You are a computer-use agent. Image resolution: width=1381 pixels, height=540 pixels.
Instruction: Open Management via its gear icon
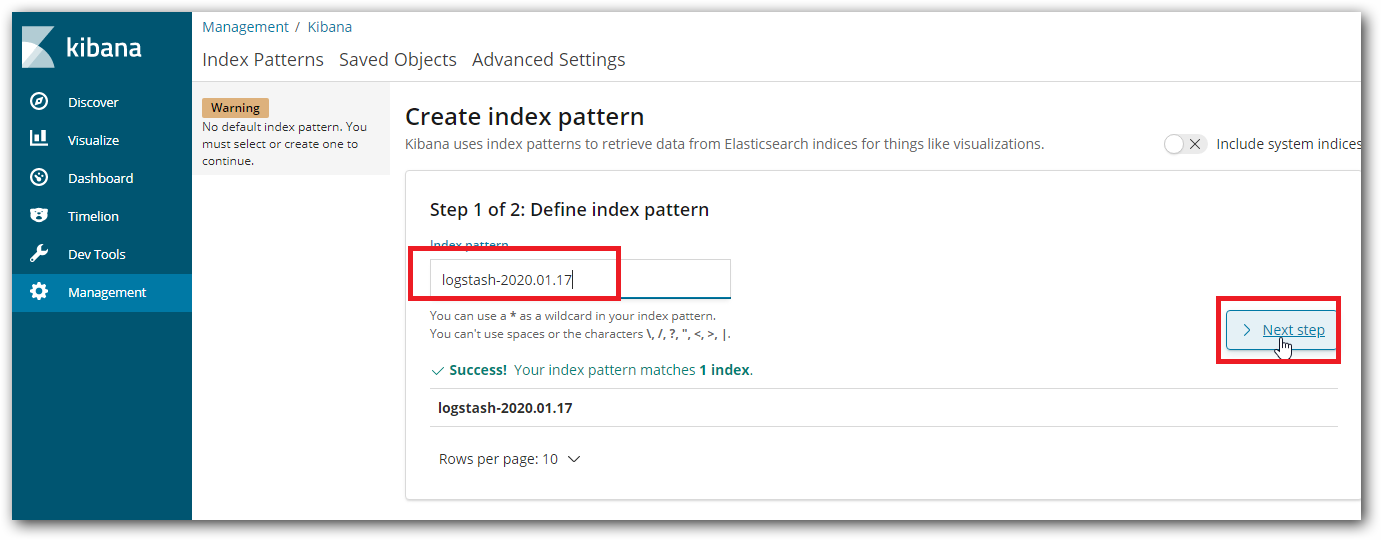pos(39,292)
